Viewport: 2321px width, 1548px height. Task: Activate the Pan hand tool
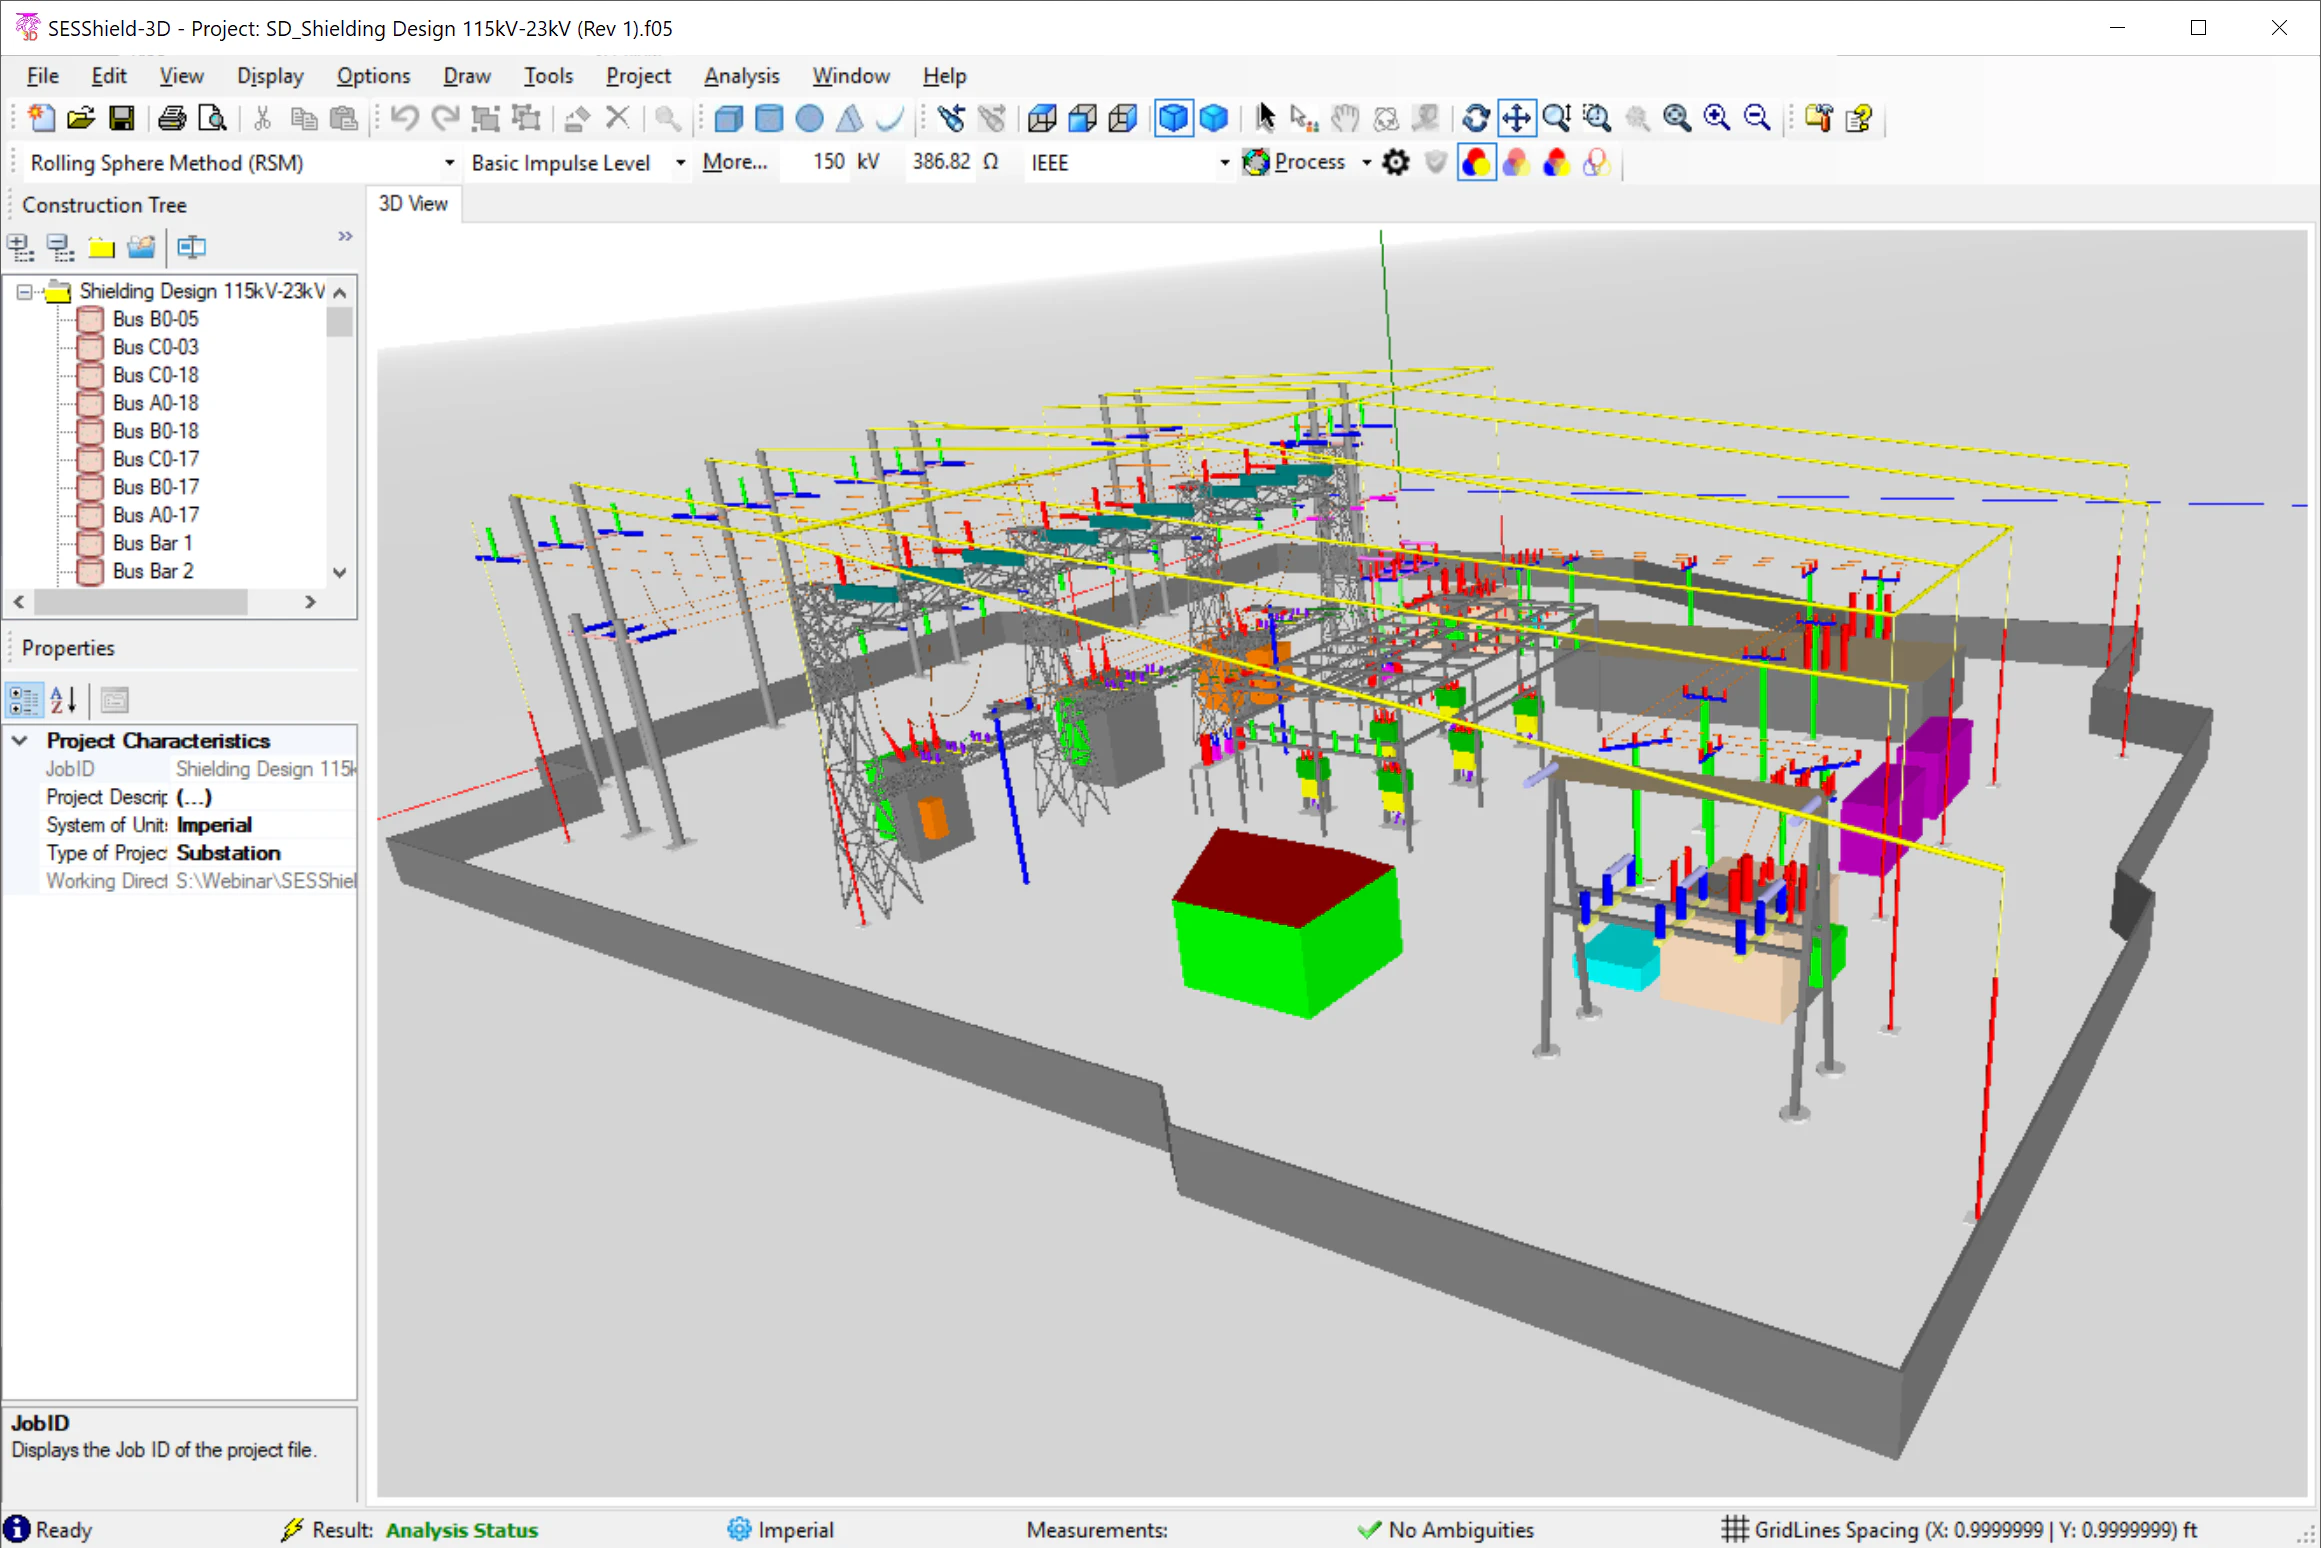[x=1345, y=118]
